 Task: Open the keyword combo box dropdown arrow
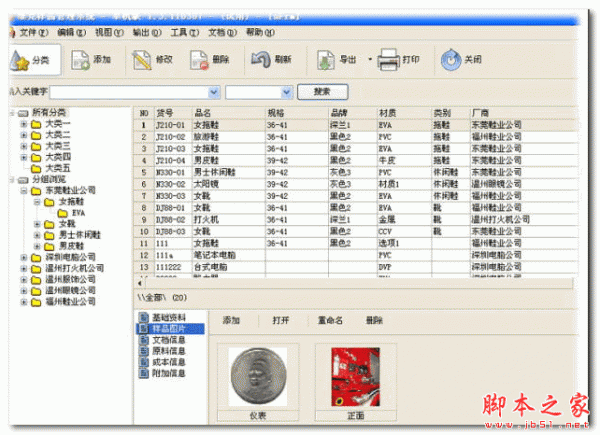point(214,92)
